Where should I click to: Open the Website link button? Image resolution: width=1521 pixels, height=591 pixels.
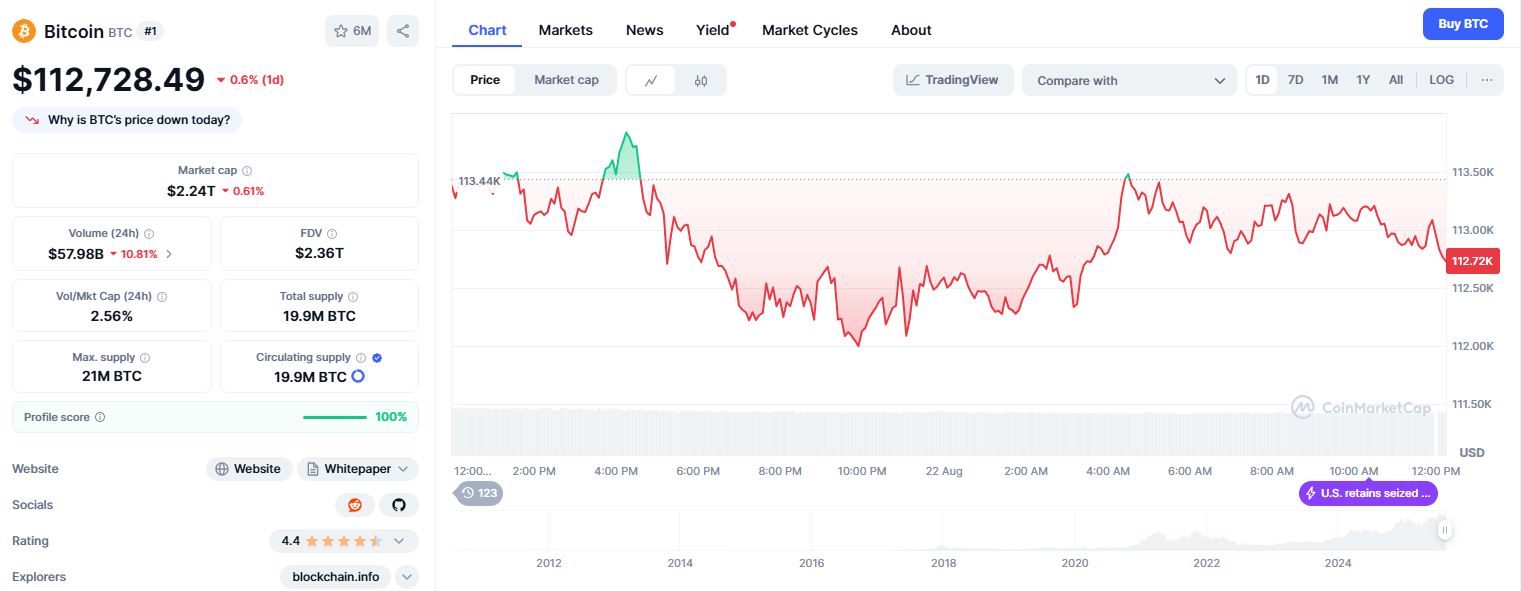click(x=249, y=469)
